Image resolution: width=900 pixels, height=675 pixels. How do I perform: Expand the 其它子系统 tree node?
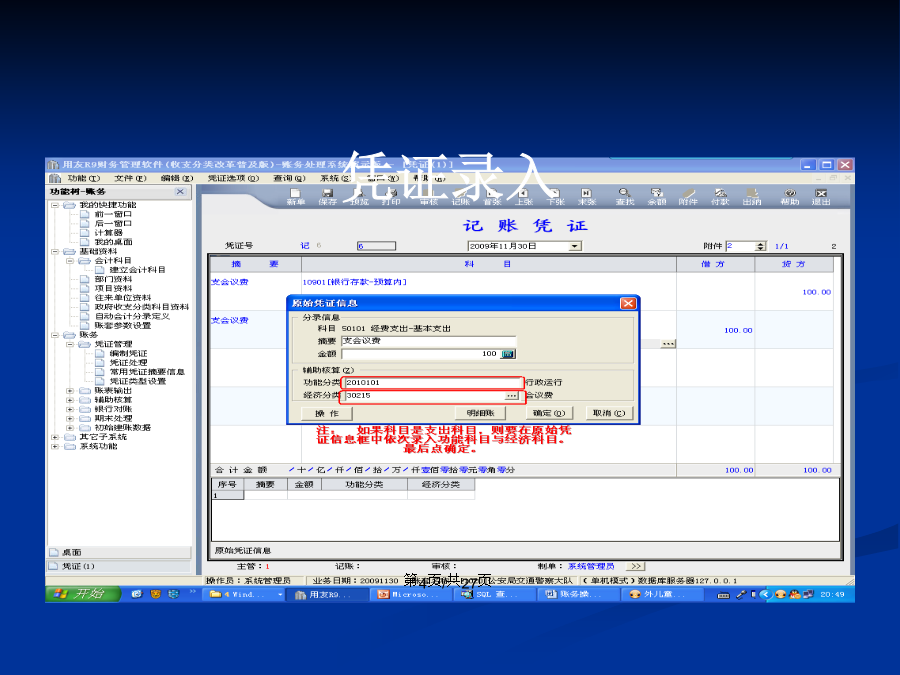[55, 437]
